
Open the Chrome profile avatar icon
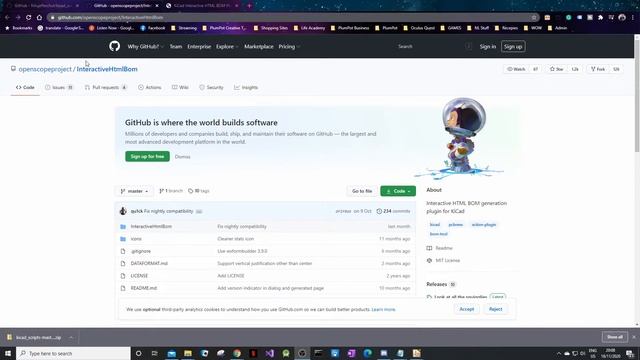(x=622, y=18)
